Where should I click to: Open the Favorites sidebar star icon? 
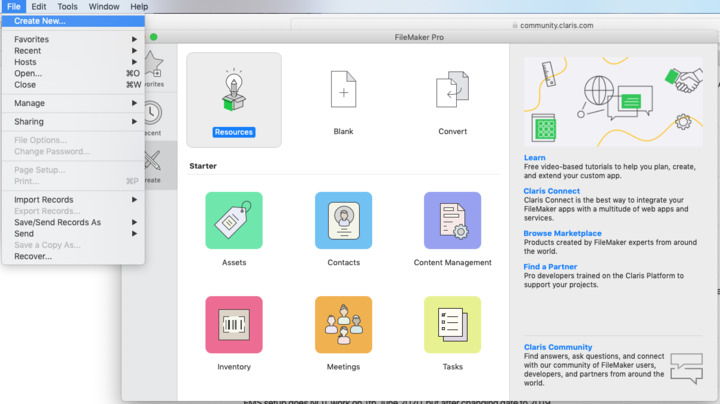coord(154,64)
